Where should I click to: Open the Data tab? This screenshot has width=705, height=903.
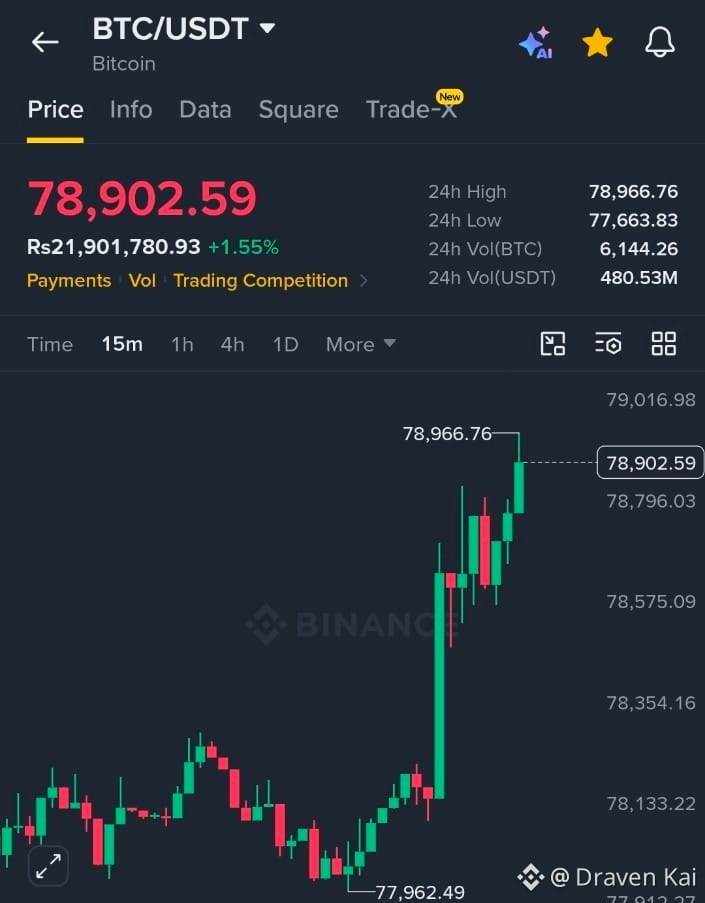point(205,109)
